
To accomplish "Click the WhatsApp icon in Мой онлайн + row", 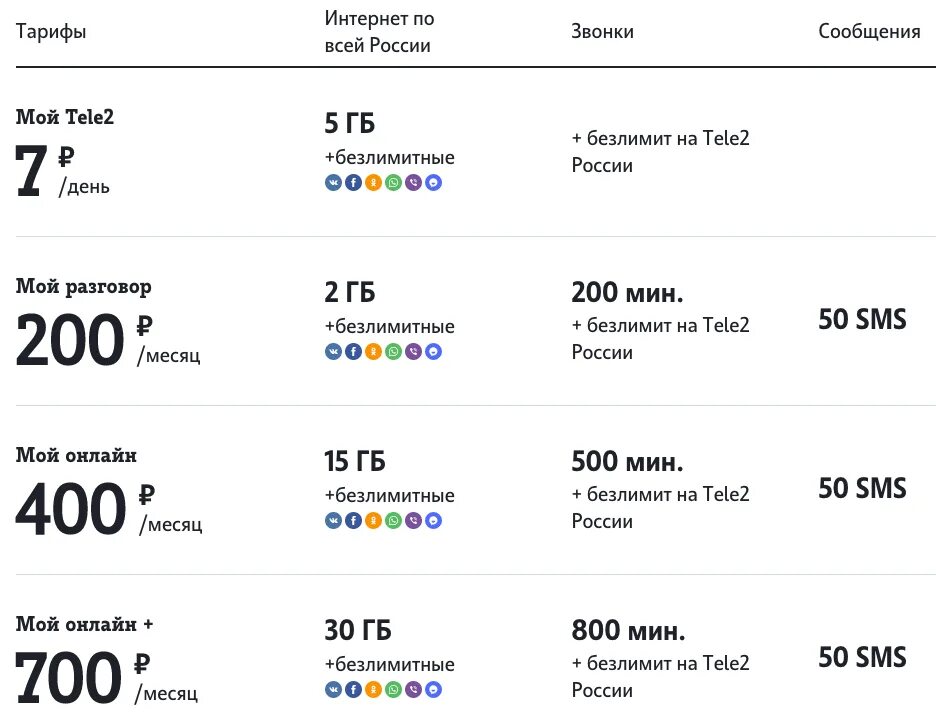I will pos(393,690).
